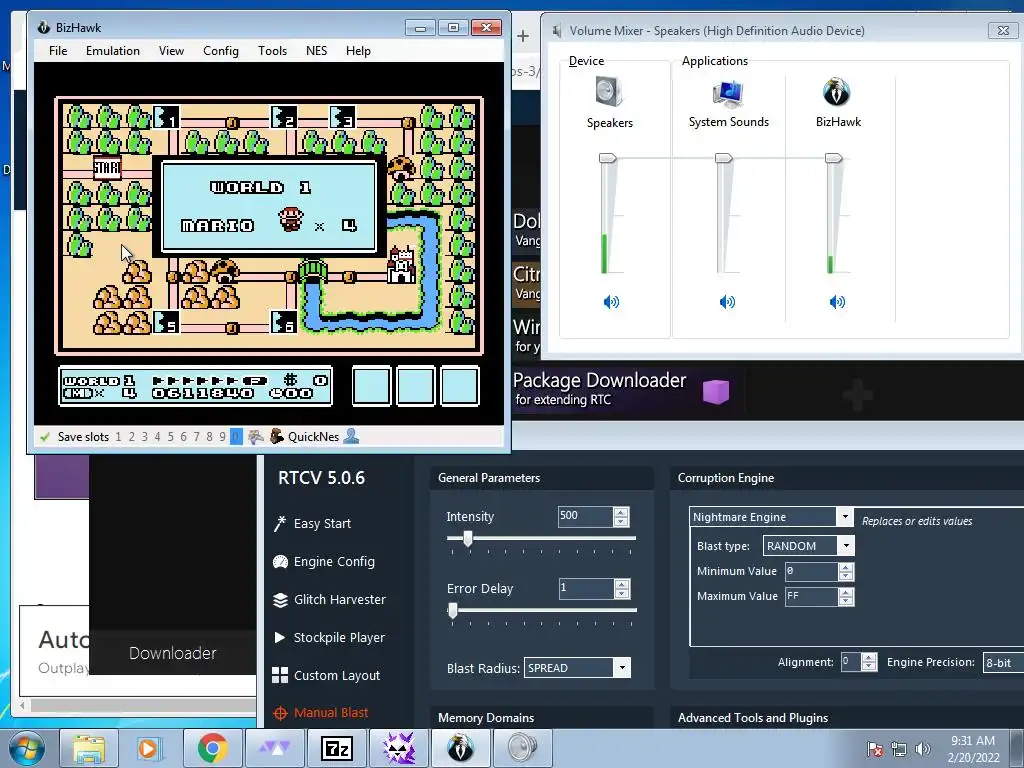Click the Intensity slider handle
Viewport: 1024px width, 768px height.
(x=468, y=538)
